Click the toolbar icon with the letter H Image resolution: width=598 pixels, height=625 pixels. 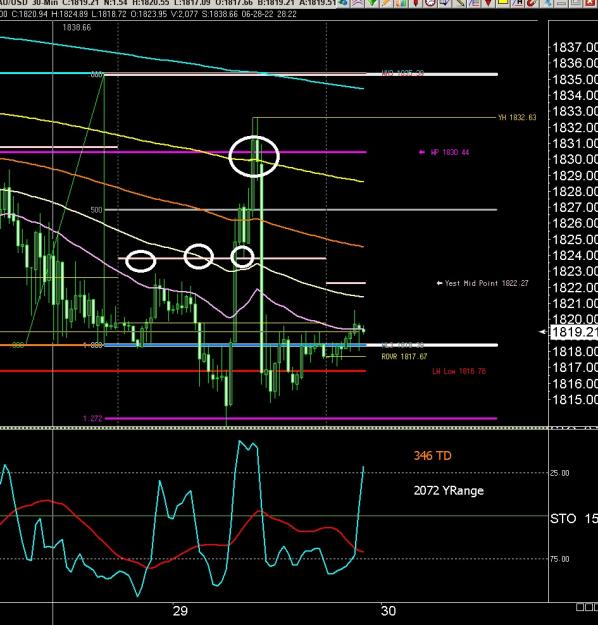pos(518,3)
